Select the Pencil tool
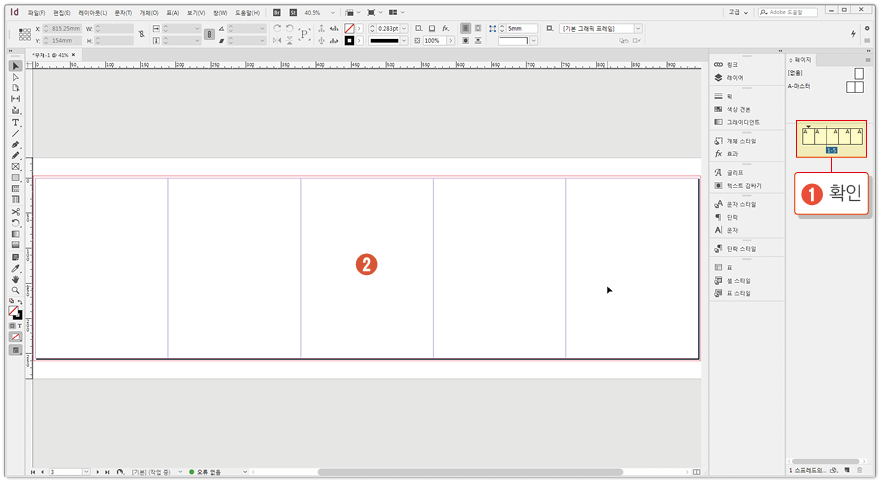The width and height of the screenshot is (880, 481). 16,155
